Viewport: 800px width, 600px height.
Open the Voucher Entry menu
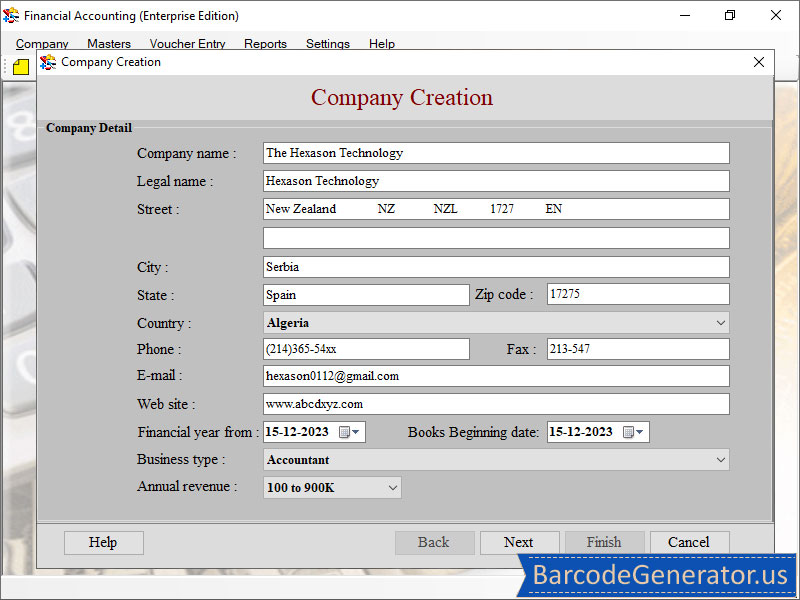(187, 44)
